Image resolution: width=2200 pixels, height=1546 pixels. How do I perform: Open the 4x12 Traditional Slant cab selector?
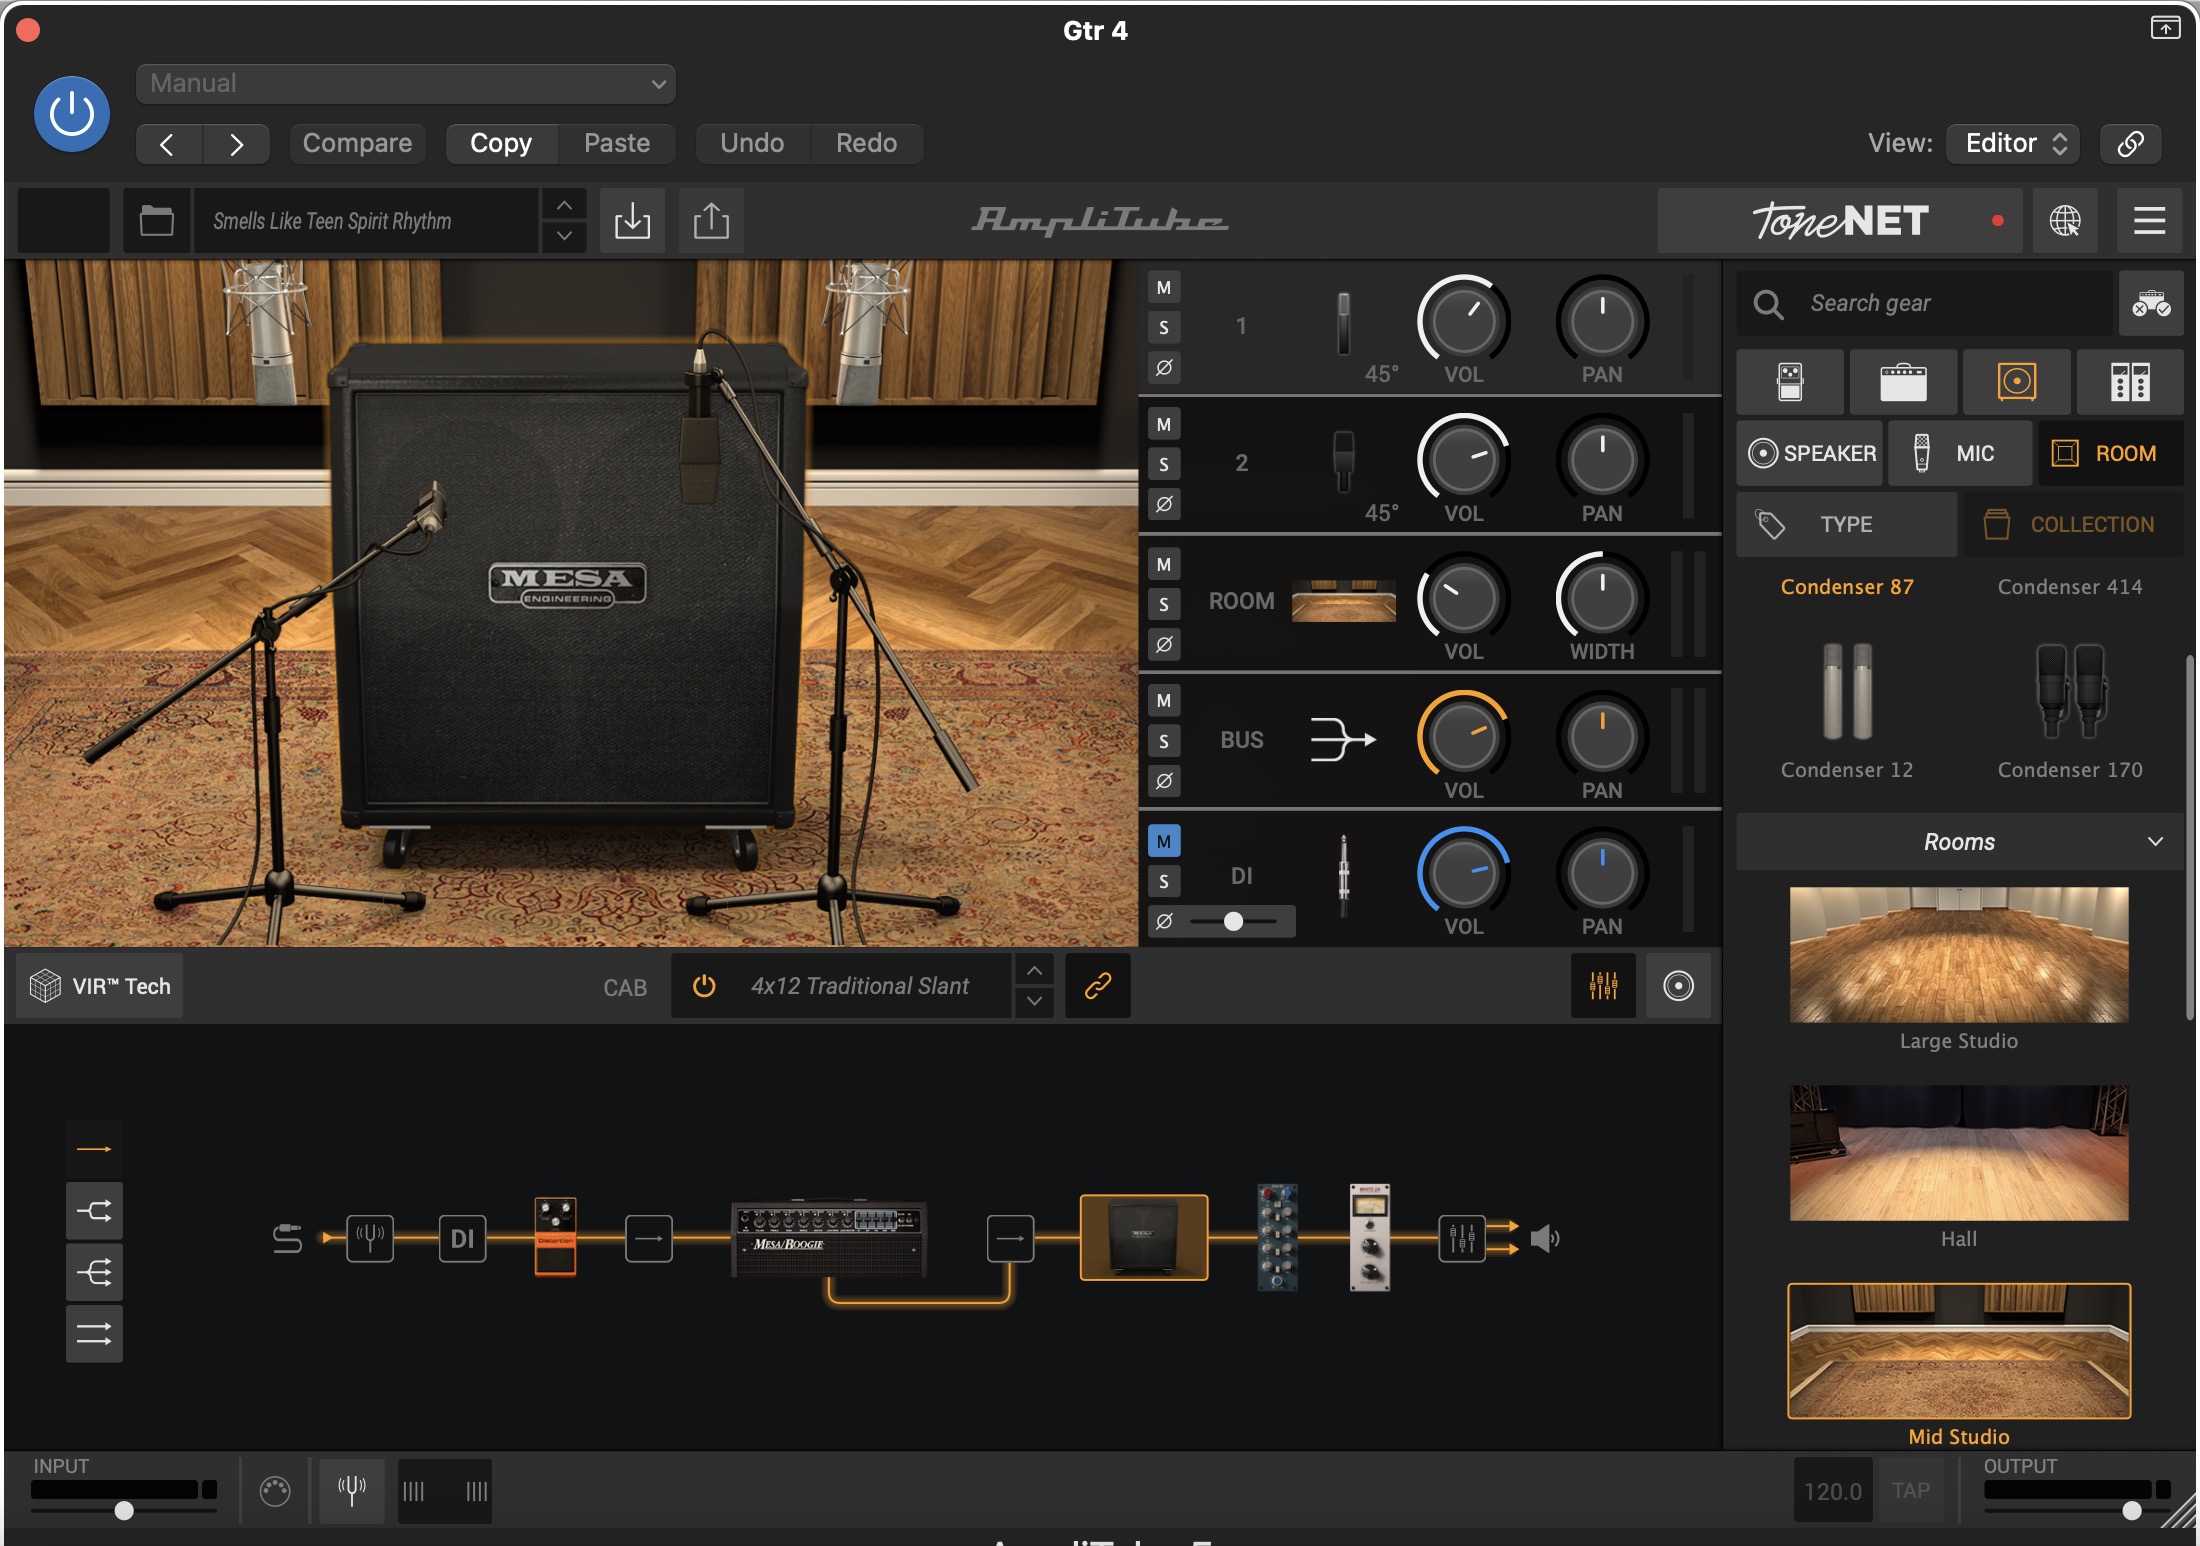click(x=860, y=986)
